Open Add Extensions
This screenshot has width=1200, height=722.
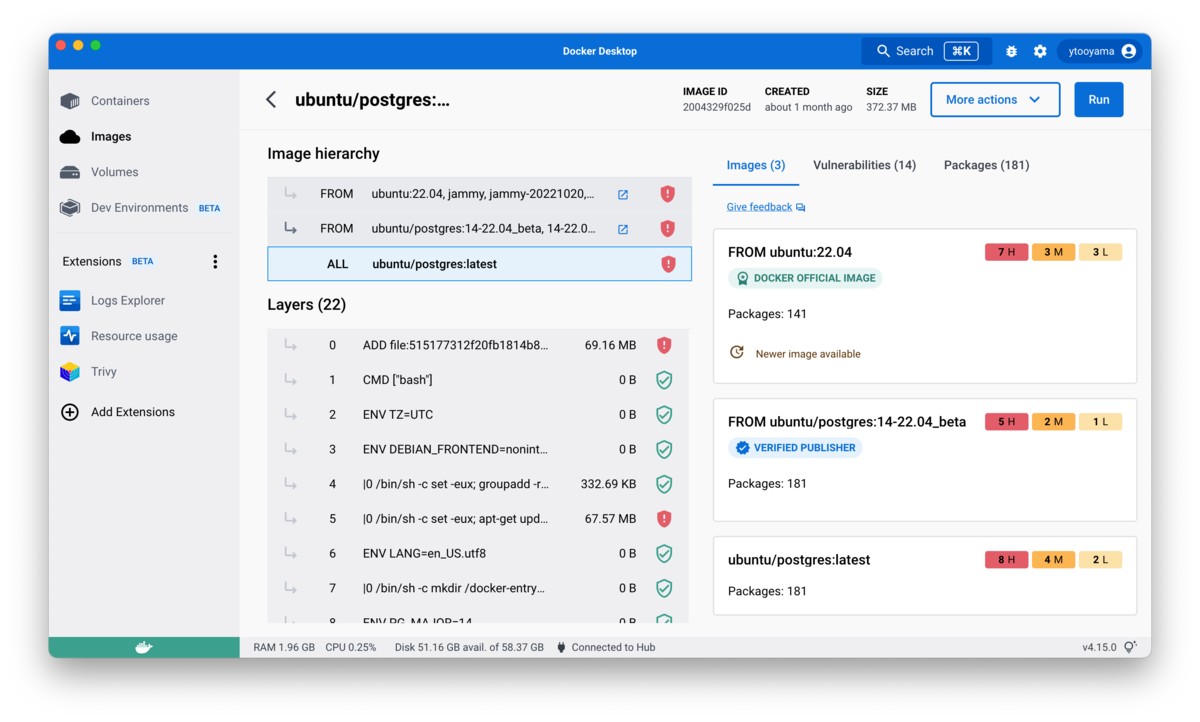point(132,412)
